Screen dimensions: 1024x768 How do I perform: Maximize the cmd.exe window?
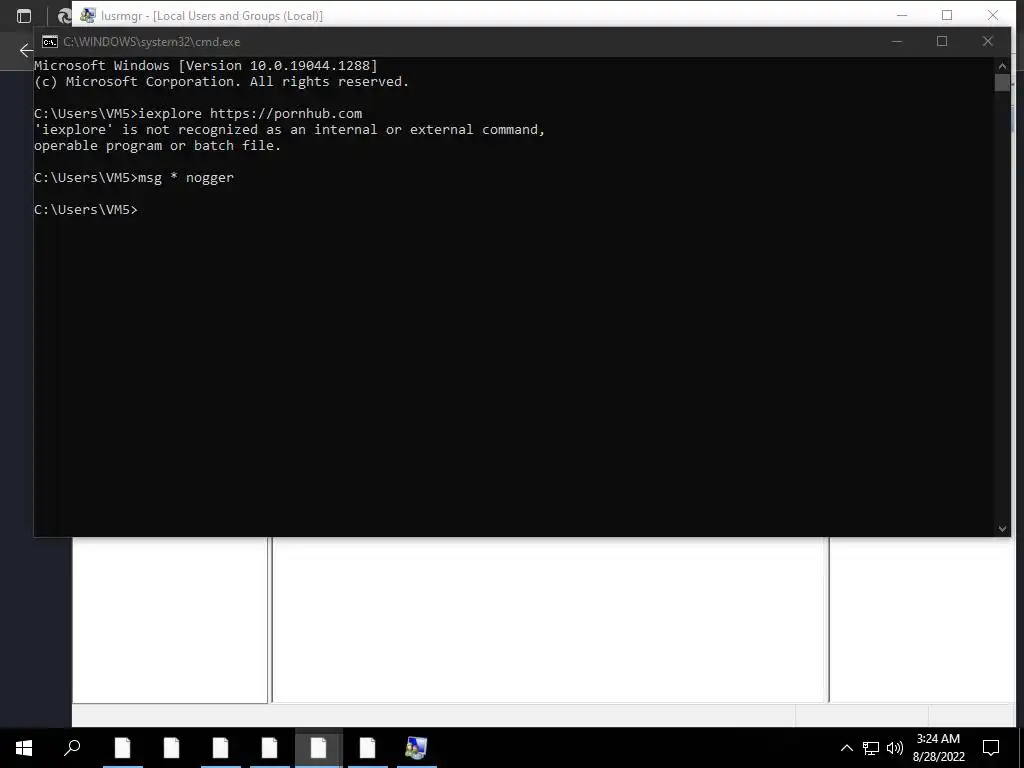942,41
